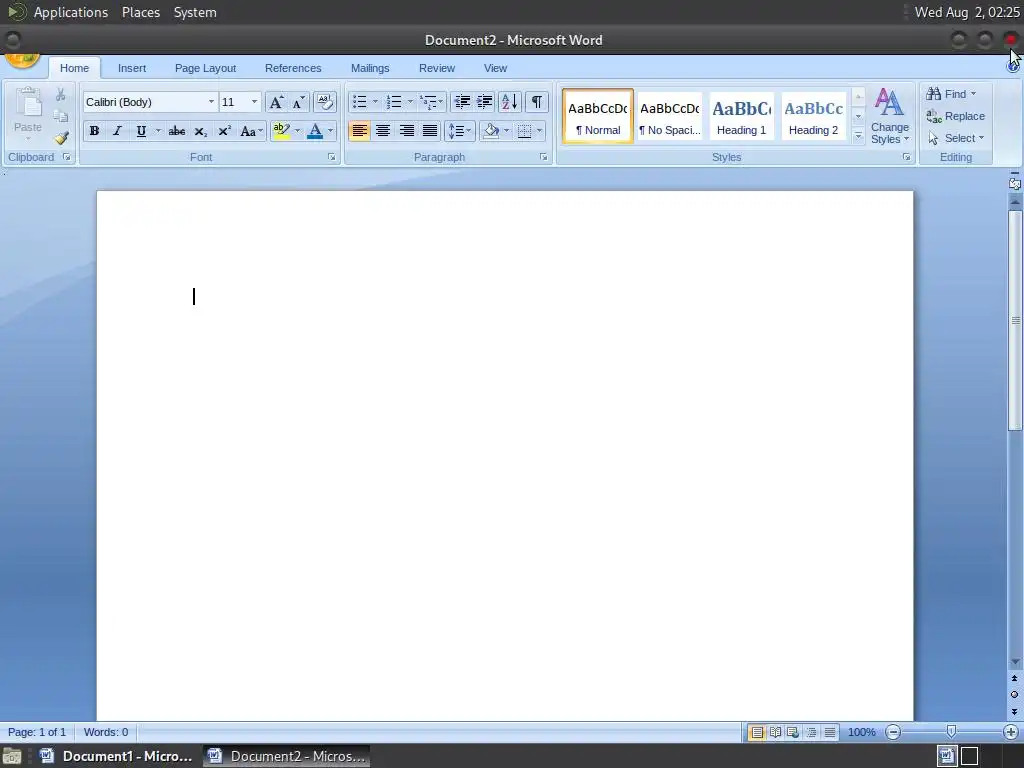Viewport: 1024px width, 768px height.
Task: Toggle underline formatting
Action: click(140, 131)
